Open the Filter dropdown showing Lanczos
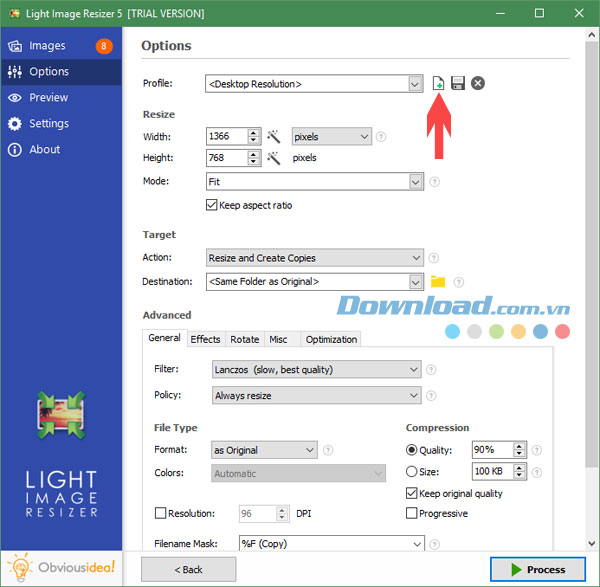Screen dimensions: 600x587 (x=317, y=369)
